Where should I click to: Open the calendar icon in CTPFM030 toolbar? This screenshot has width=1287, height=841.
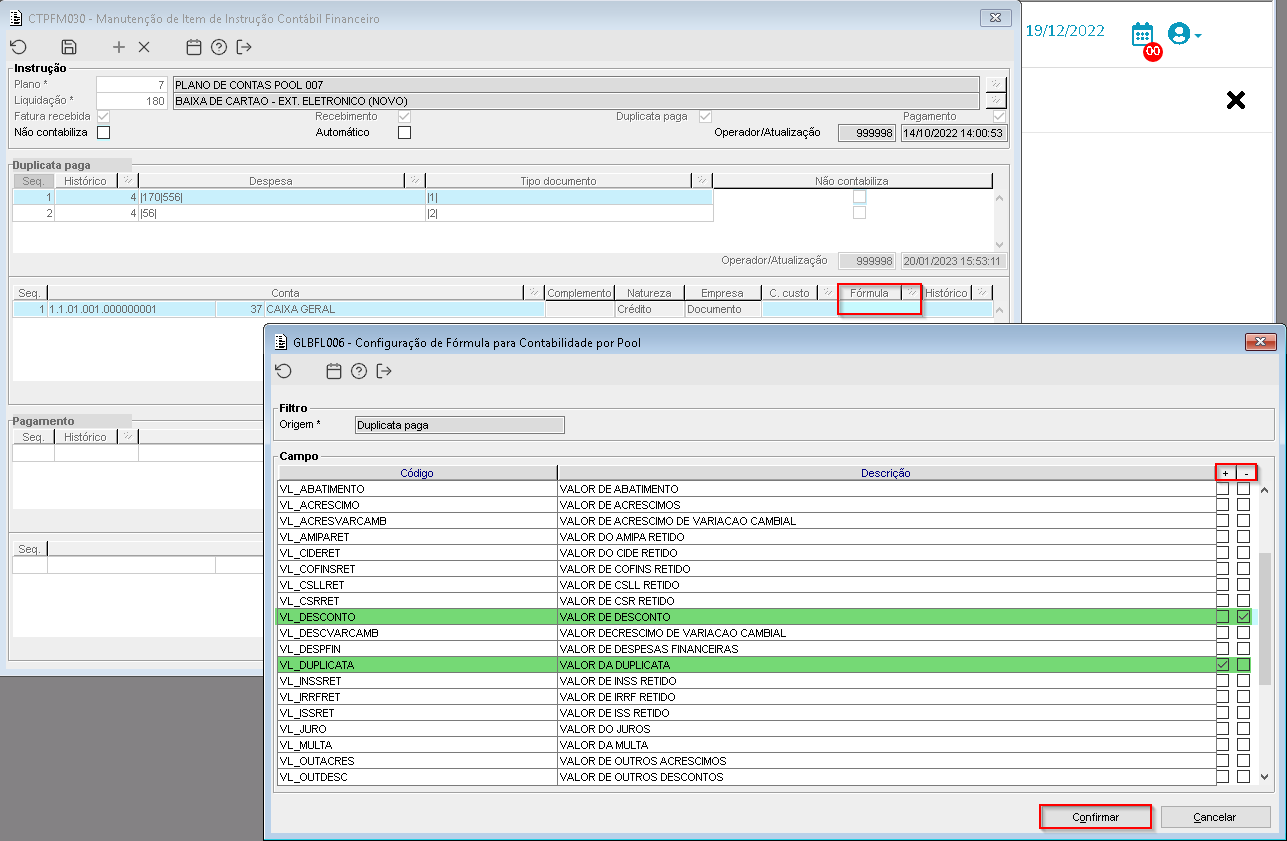[x=194, y=47]
